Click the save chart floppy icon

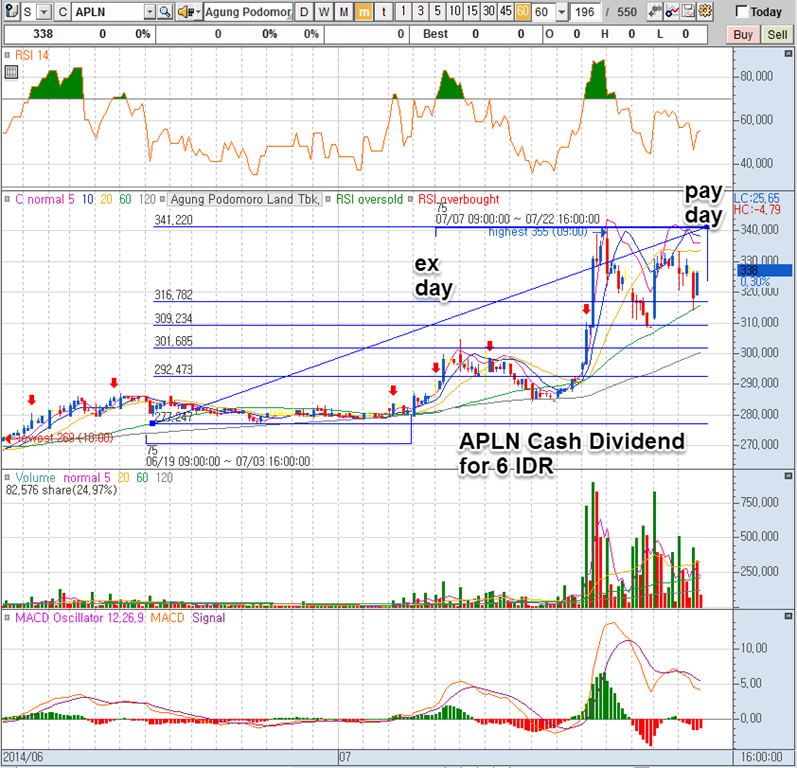pyautogui.click(x=688, y=11)
